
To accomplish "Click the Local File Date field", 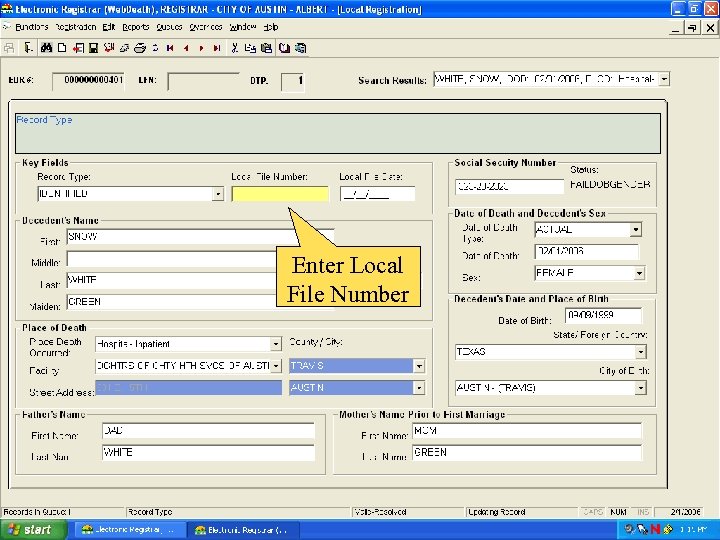I will coord(377,194).
